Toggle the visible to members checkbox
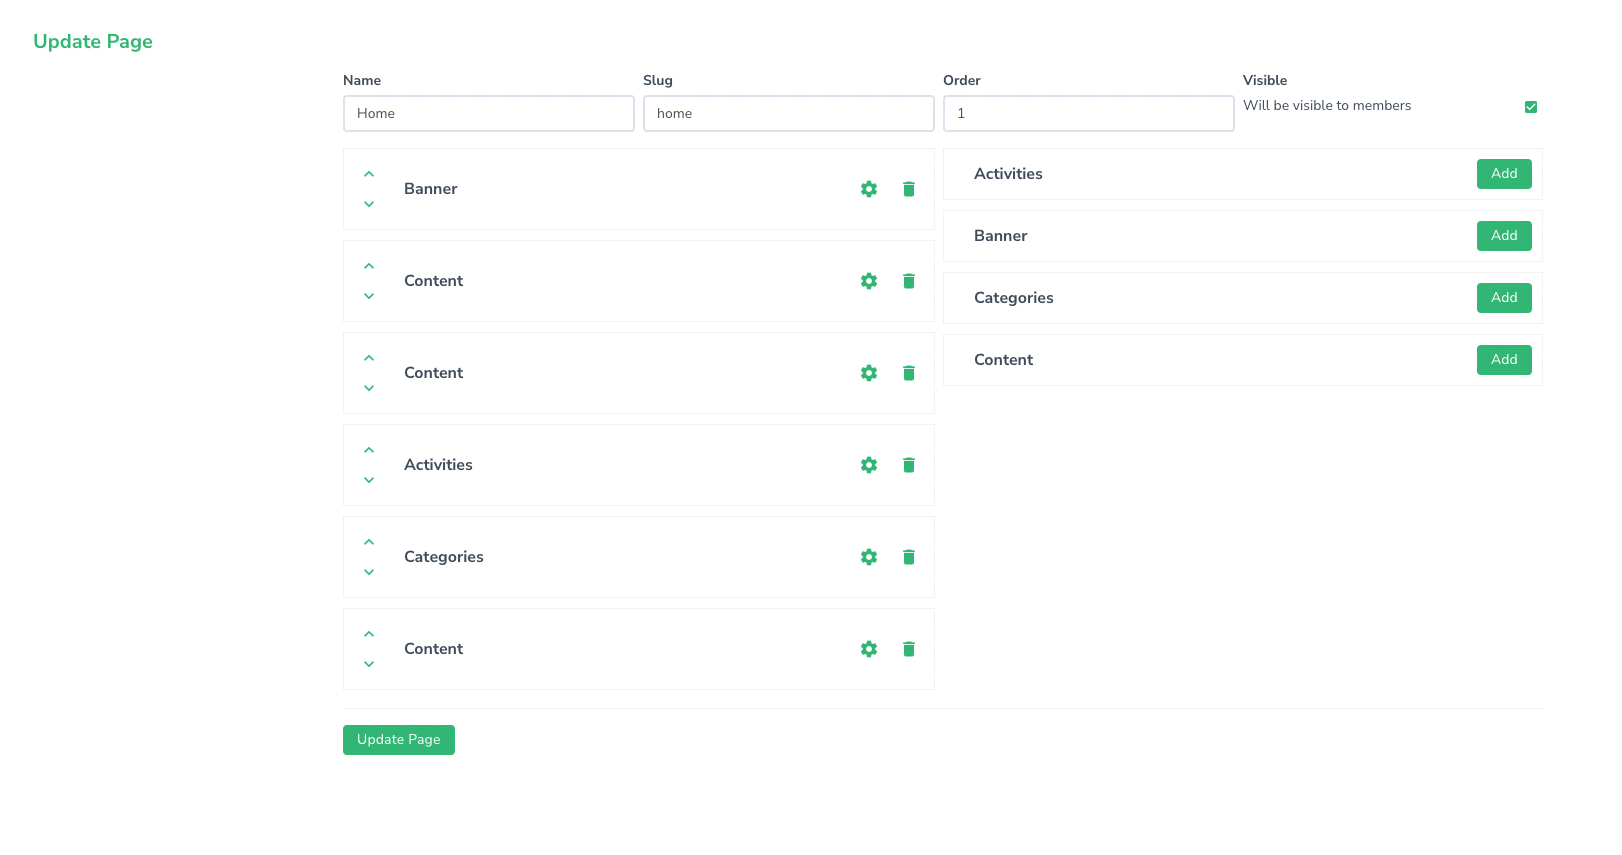 1530,107
